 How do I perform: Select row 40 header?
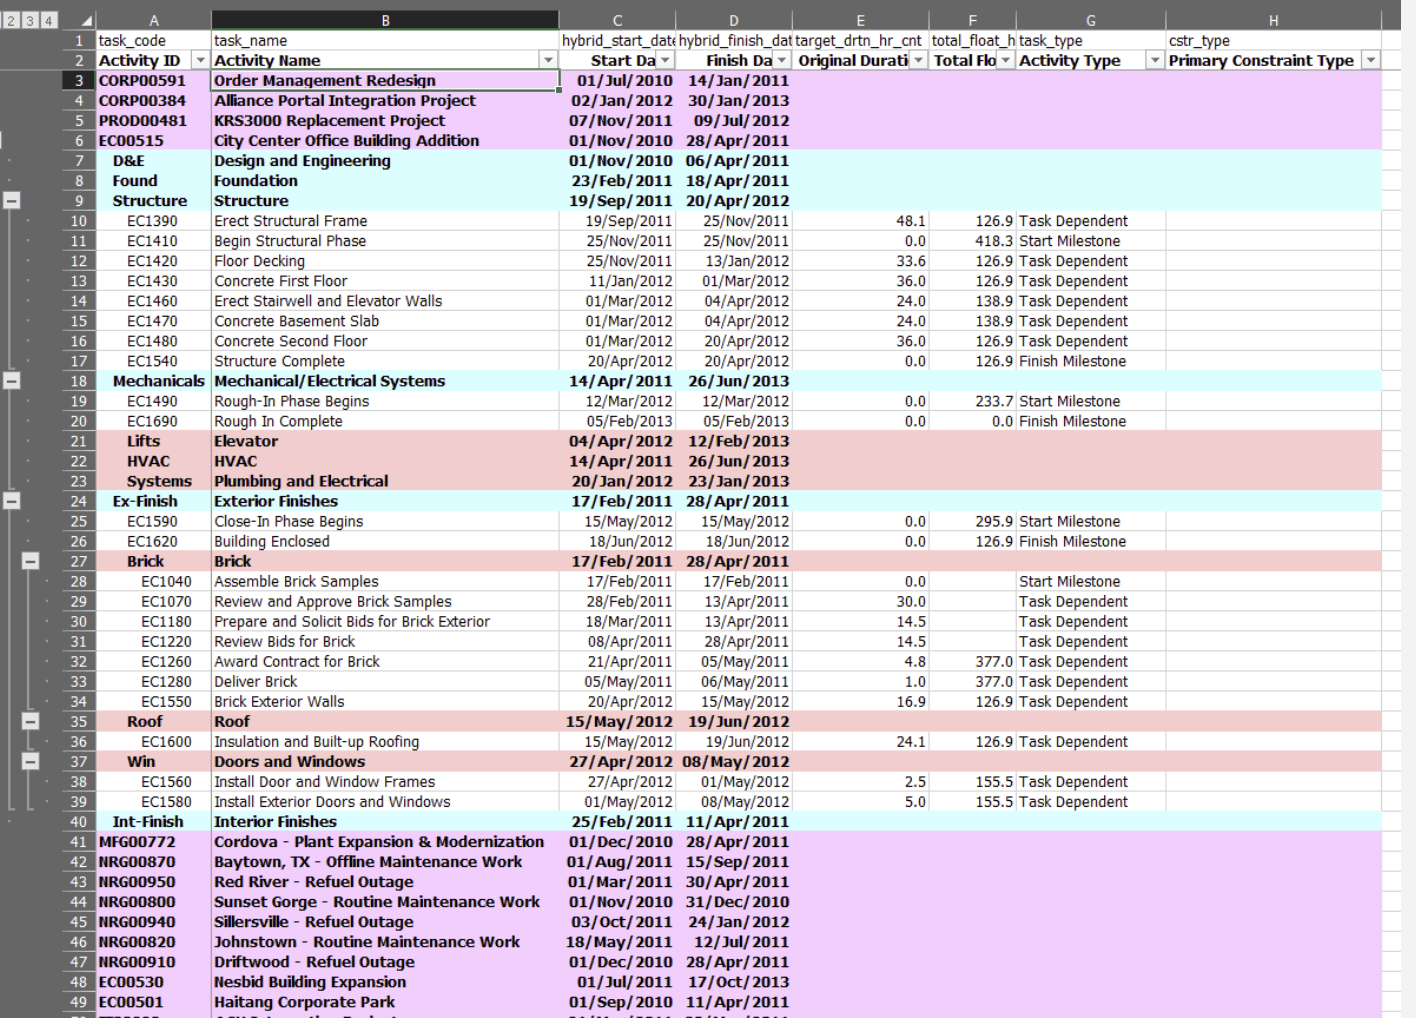(78, 821)
